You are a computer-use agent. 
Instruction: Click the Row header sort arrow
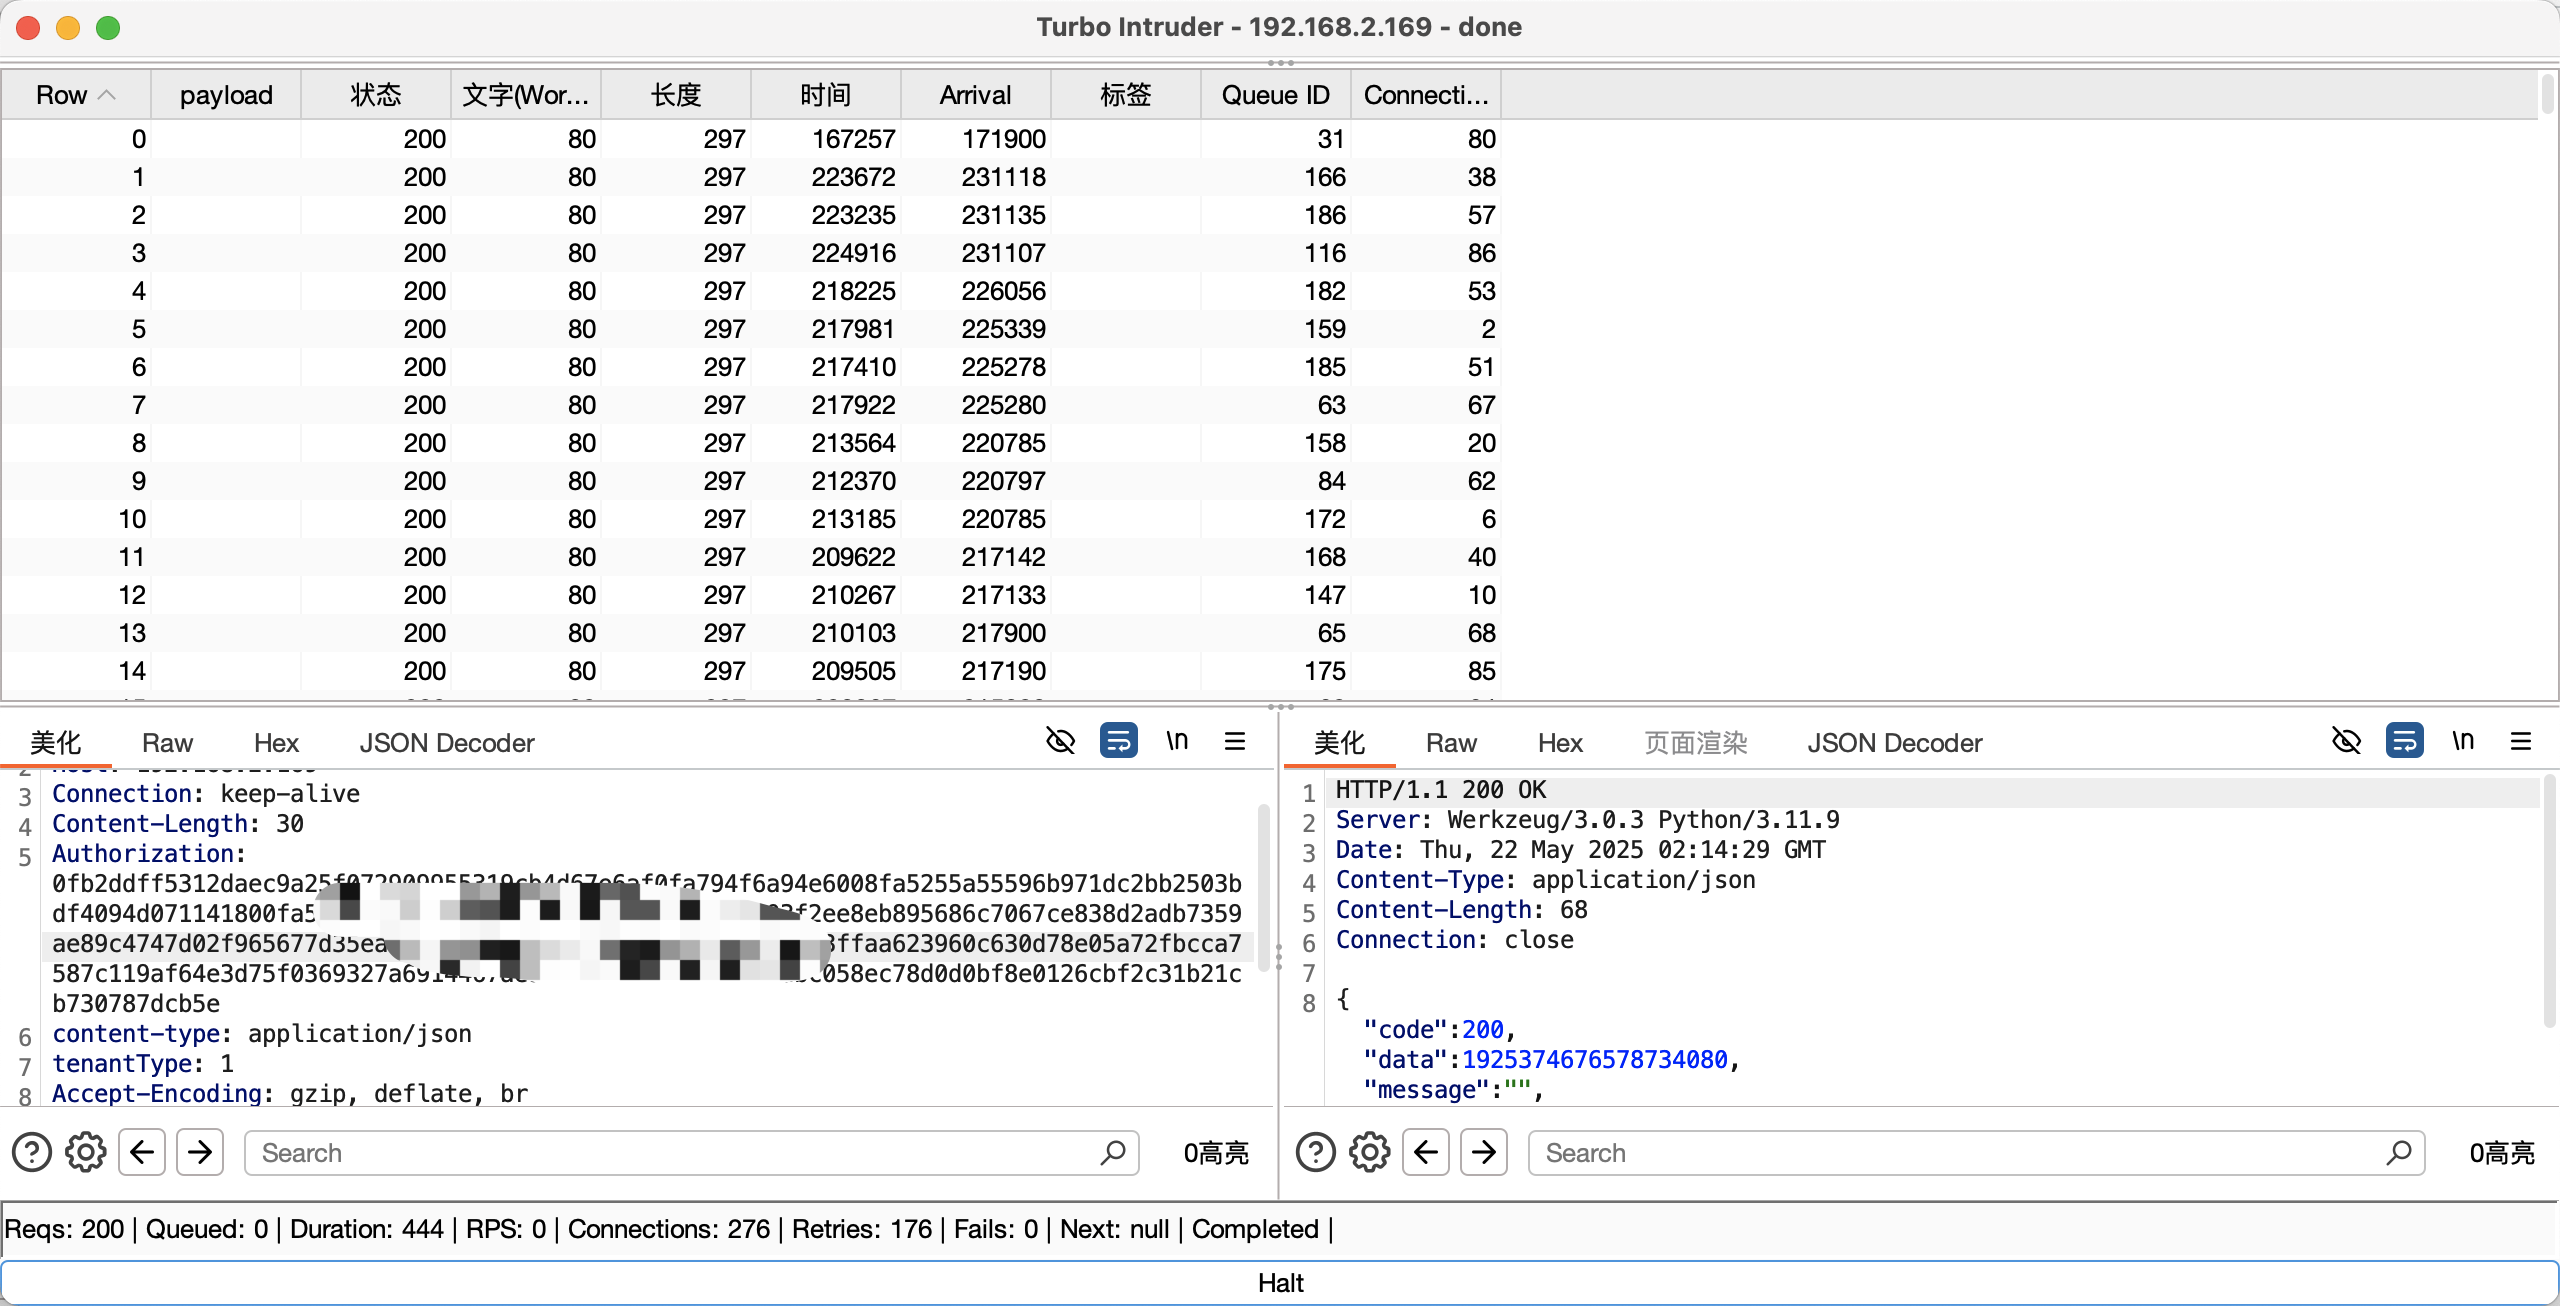[x=108, y=94]
